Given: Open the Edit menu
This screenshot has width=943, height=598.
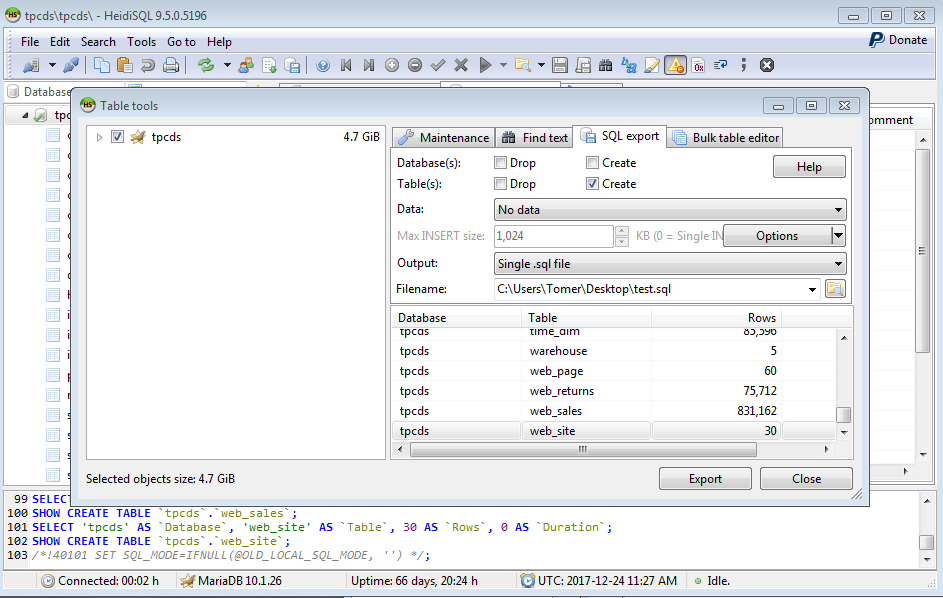Looking at the screenshot, I should pyautogui.click(x=60, y=42).
